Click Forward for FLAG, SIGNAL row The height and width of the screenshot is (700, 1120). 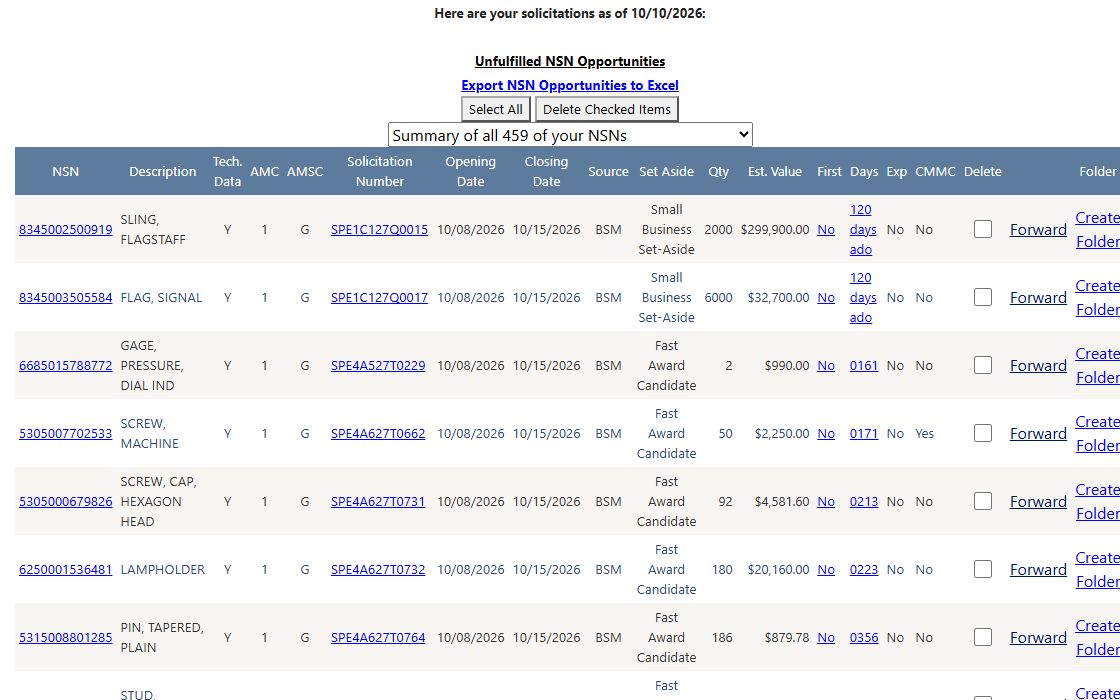1038,297
